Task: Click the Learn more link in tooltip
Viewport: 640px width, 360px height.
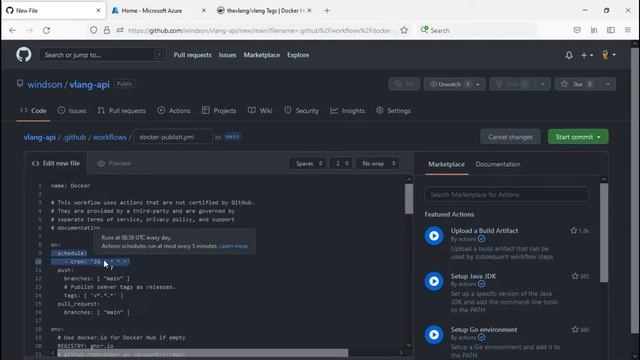Action: point(233,246)
